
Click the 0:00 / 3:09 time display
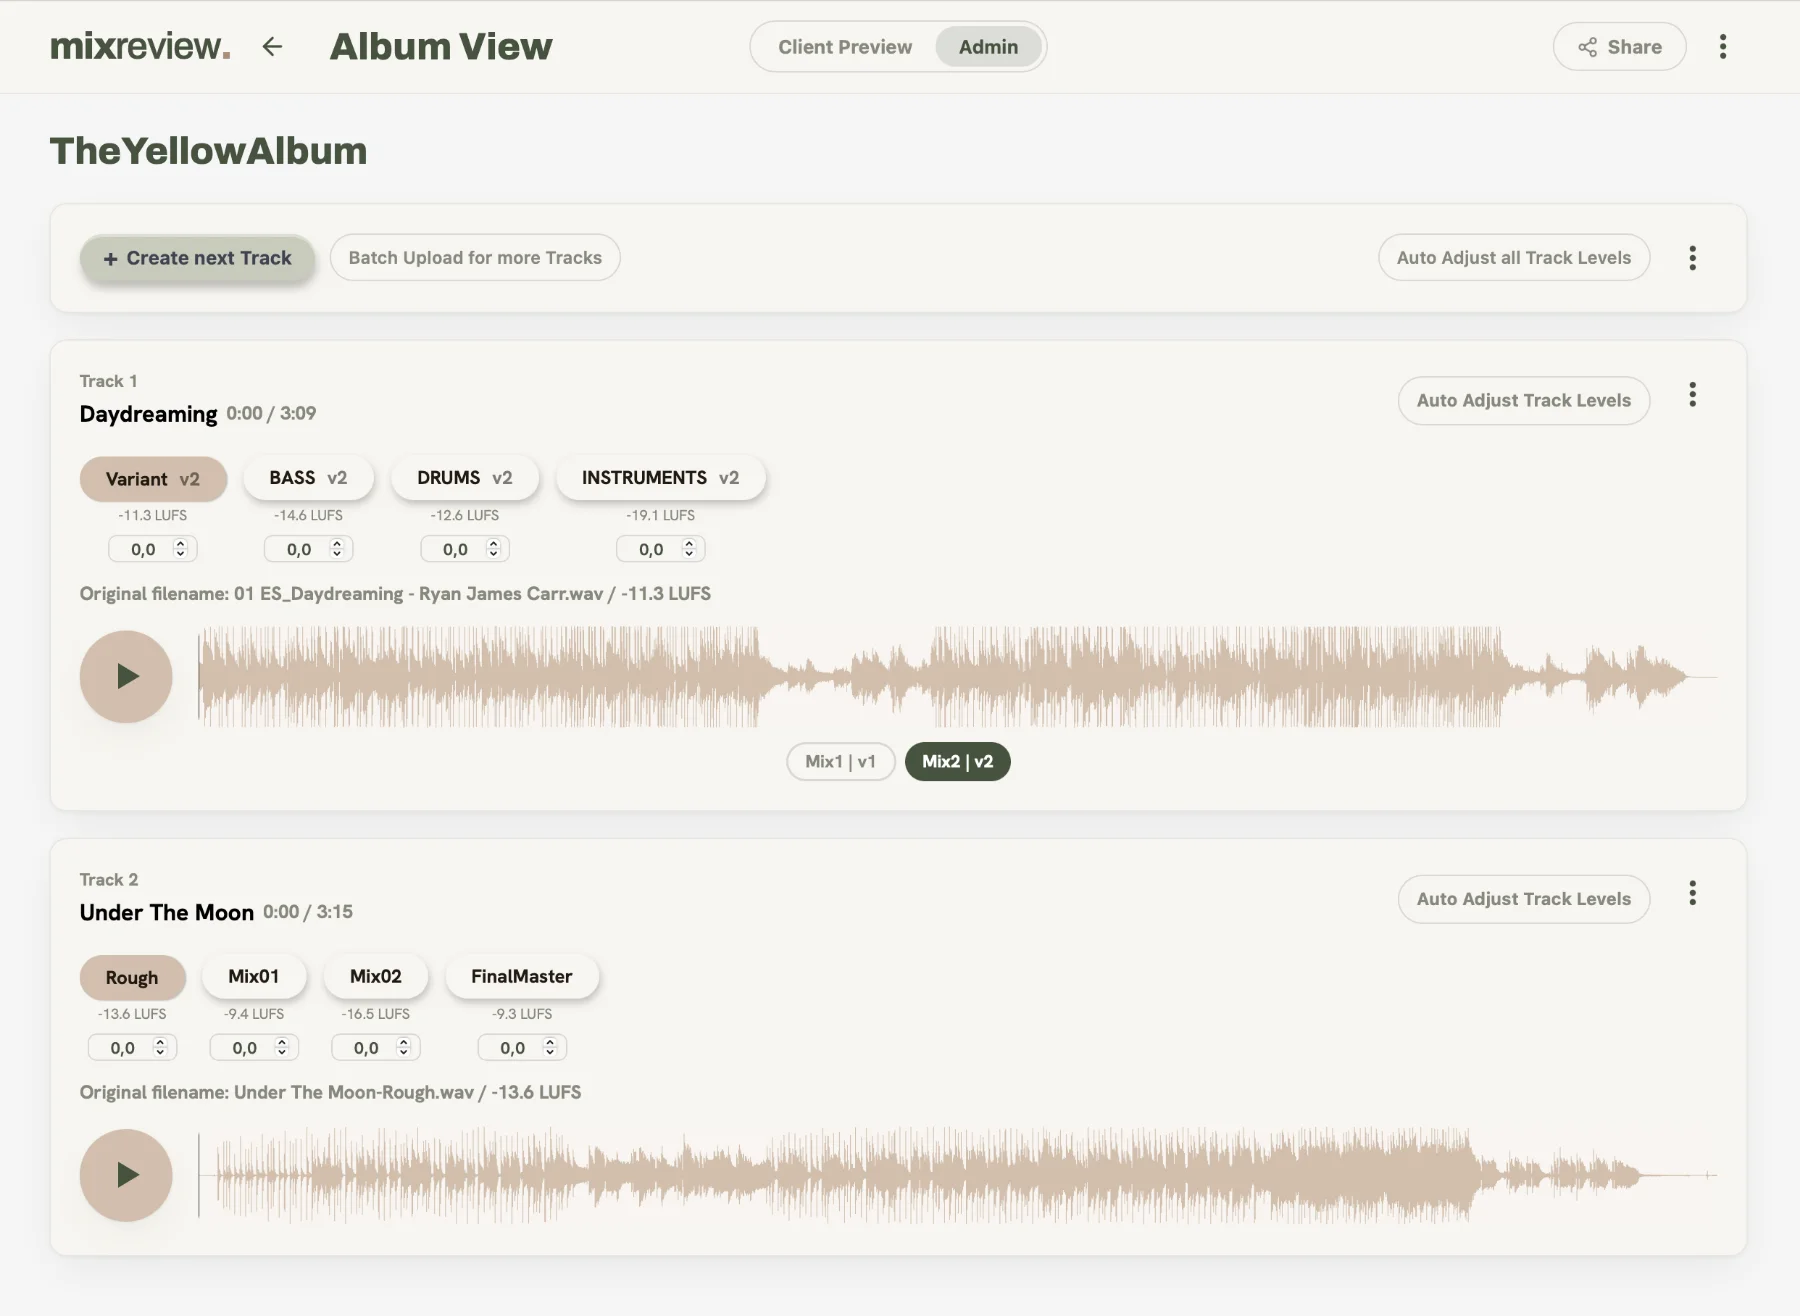[x=271, y=413]
